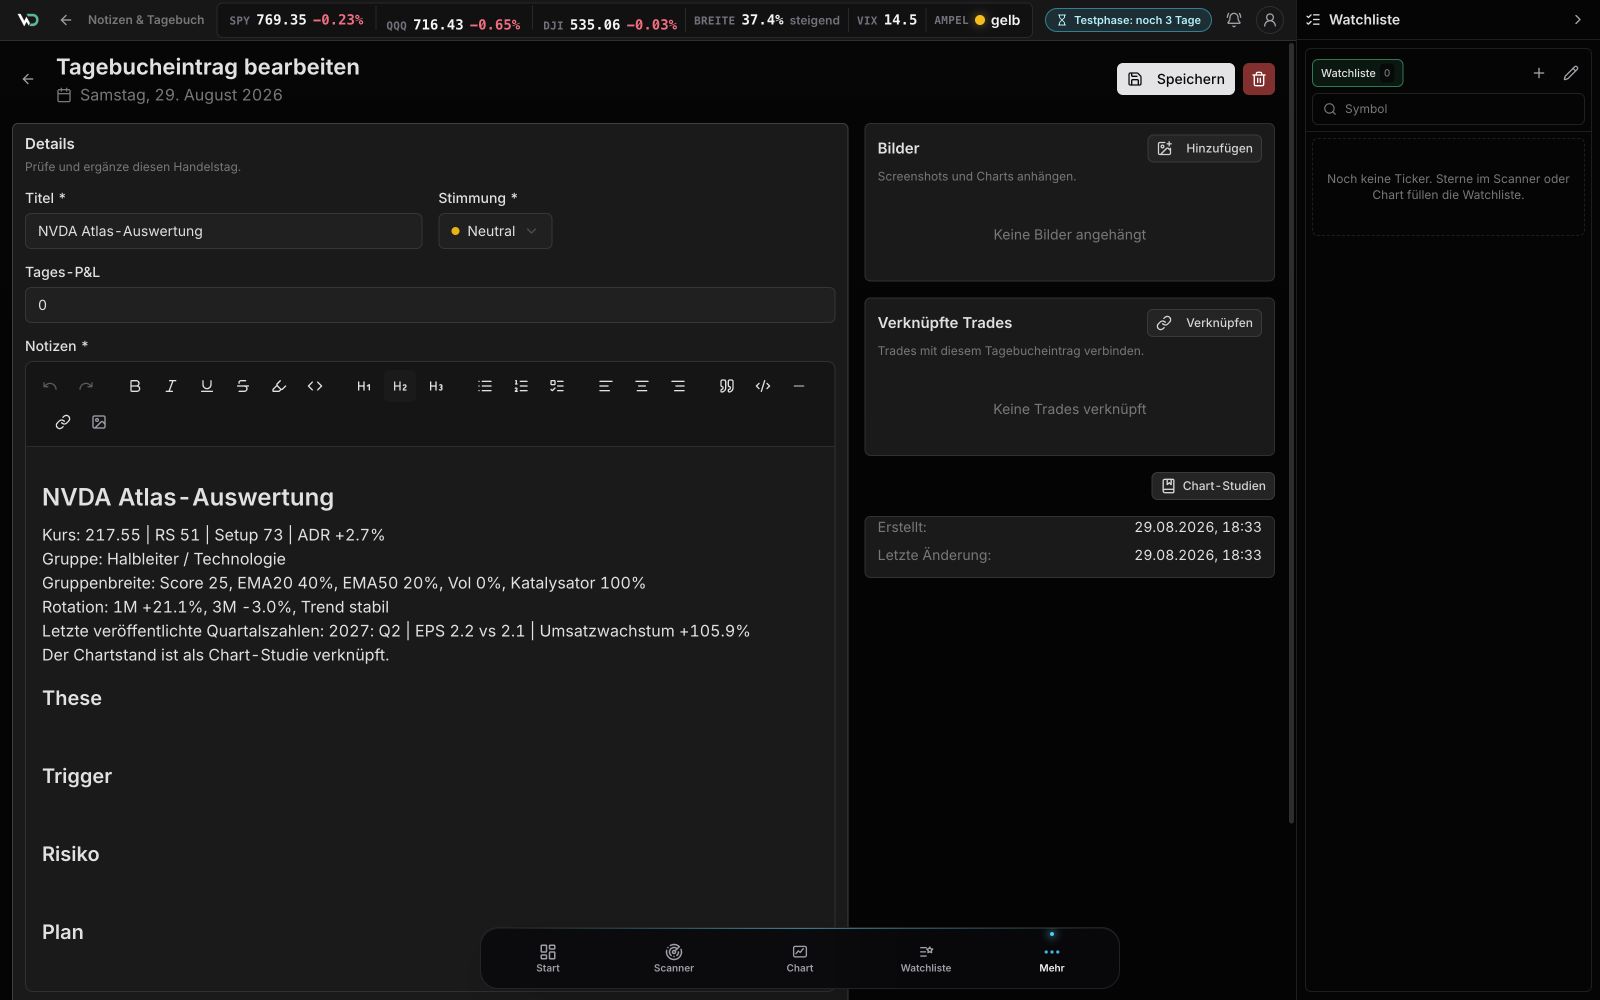Click the AMPEL gelb status indicator
Image resolution: width=1600 pixels, height=1000 pixels.
977,20
